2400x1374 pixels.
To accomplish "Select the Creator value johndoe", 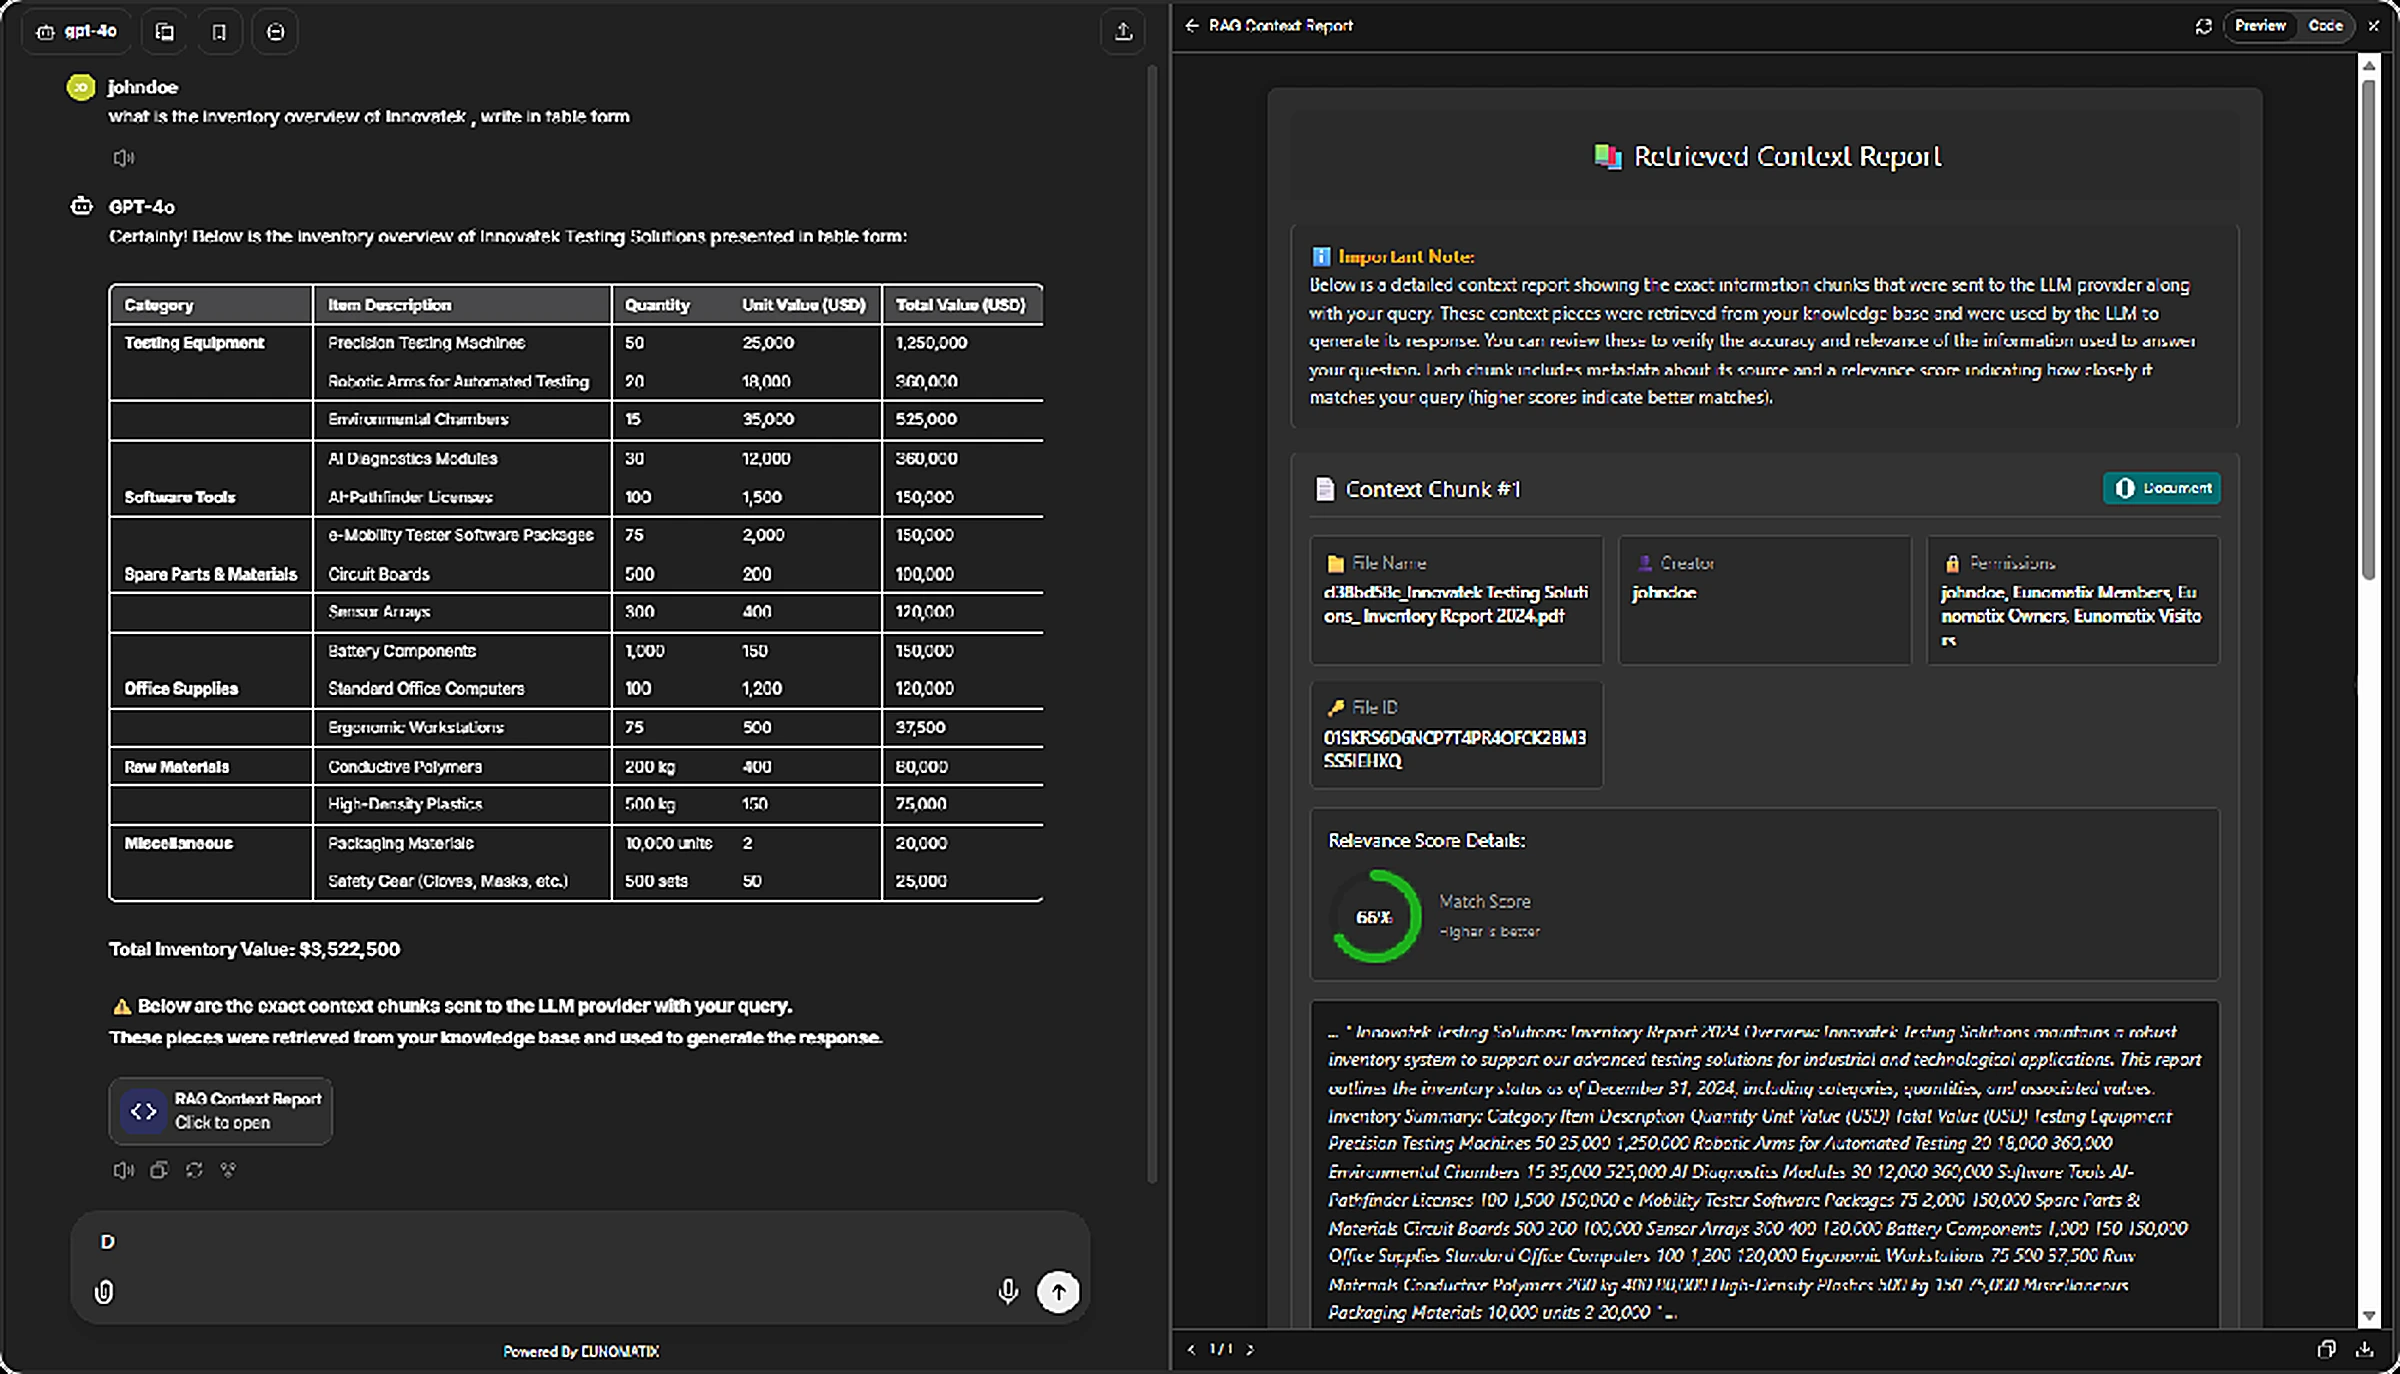I will (x=1664, y=593).
